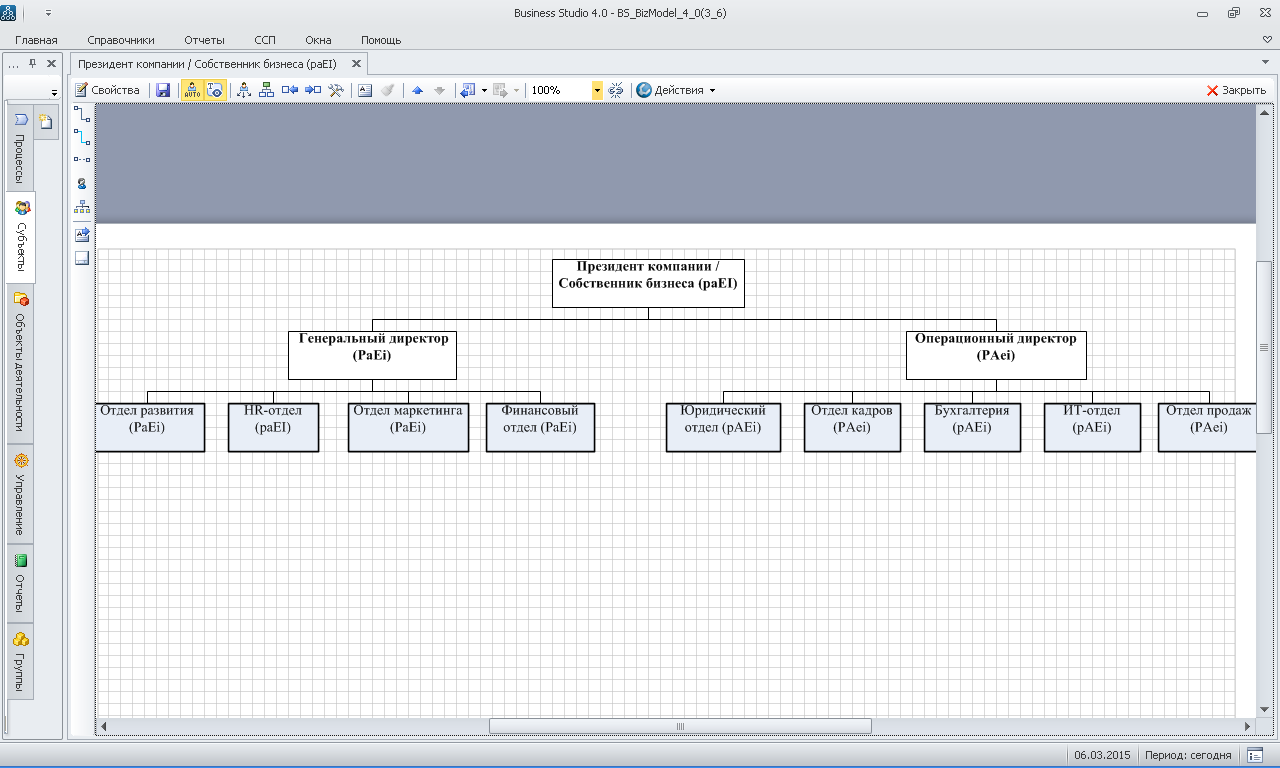Click the Закрыть close diagram button

pyautogui.click(x=1236, y=90)
